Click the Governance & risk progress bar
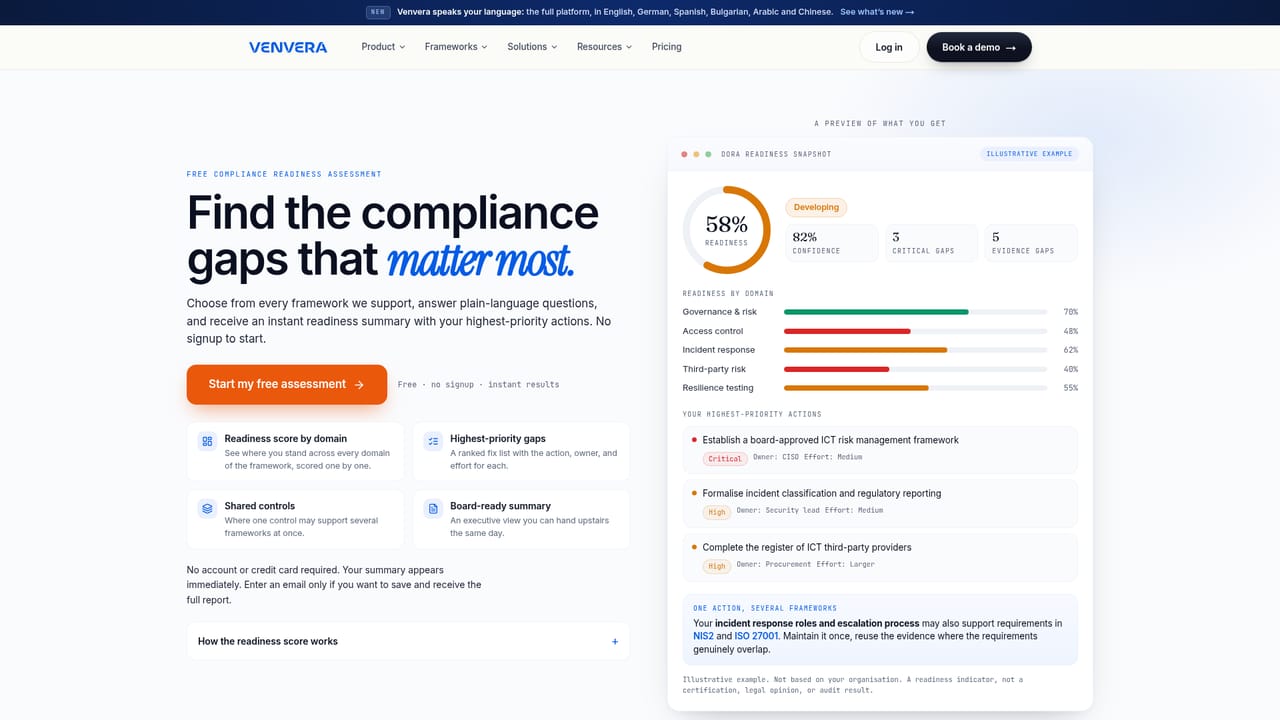 915,312
